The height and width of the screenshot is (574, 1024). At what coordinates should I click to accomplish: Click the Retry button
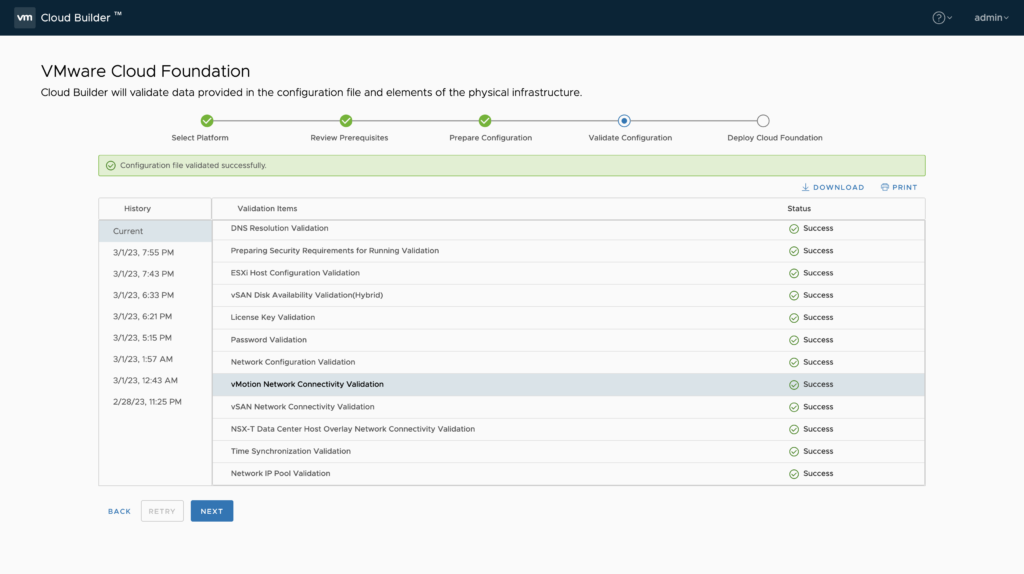click(x=162, y=511)
